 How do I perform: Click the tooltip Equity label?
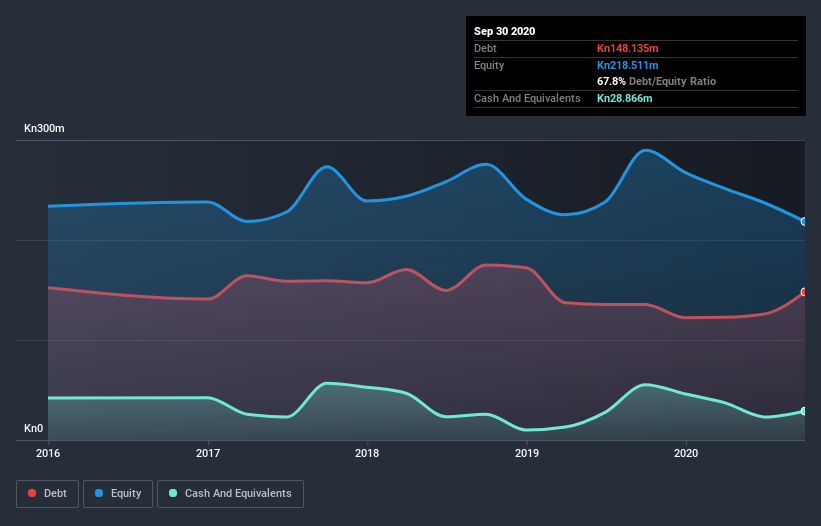[x=489, y=65]
